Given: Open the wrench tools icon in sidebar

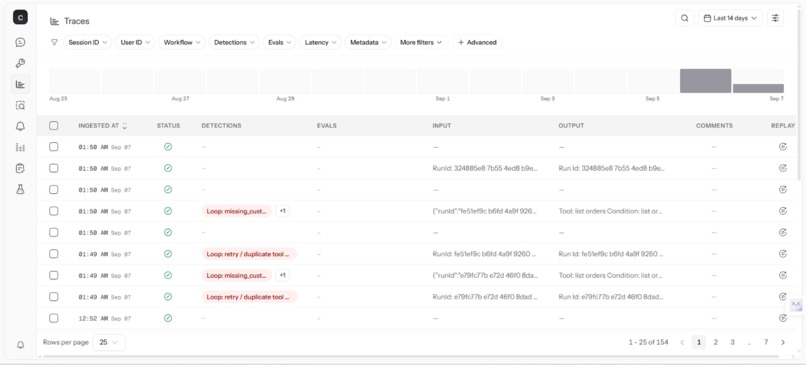Looking at the screenshot, I should click(x=20, y=63).
